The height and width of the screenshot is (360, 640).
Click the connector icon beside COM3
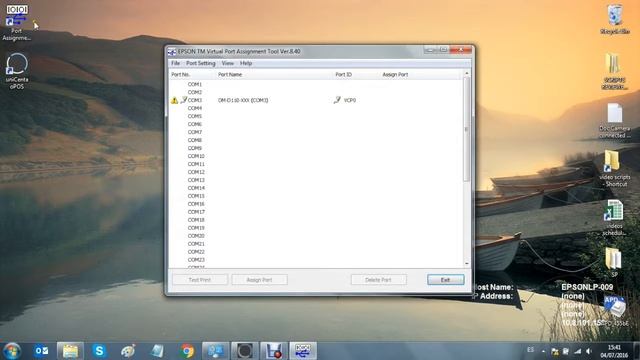(x=184, y=100)
